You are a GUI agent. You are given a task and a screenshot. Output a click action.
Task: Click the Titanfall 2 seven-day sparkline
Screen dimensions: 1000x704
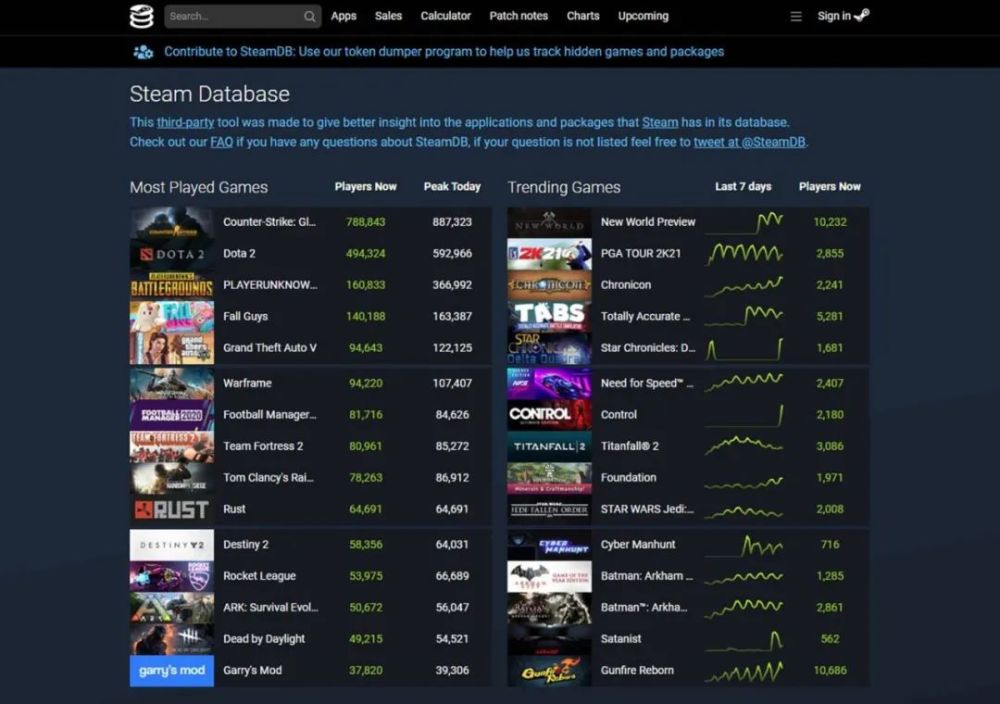[744, 445]
